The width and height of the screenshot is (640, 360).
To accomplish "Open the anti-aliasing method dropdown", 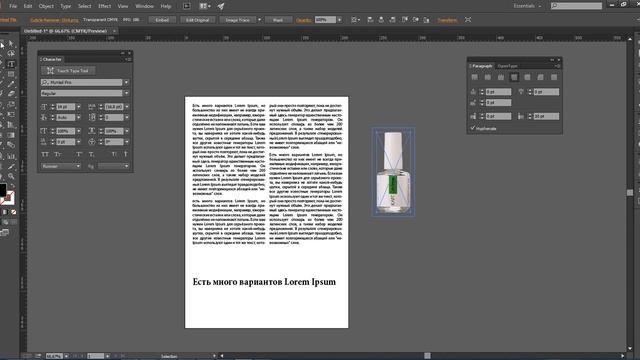I will (x=113, y=166).
